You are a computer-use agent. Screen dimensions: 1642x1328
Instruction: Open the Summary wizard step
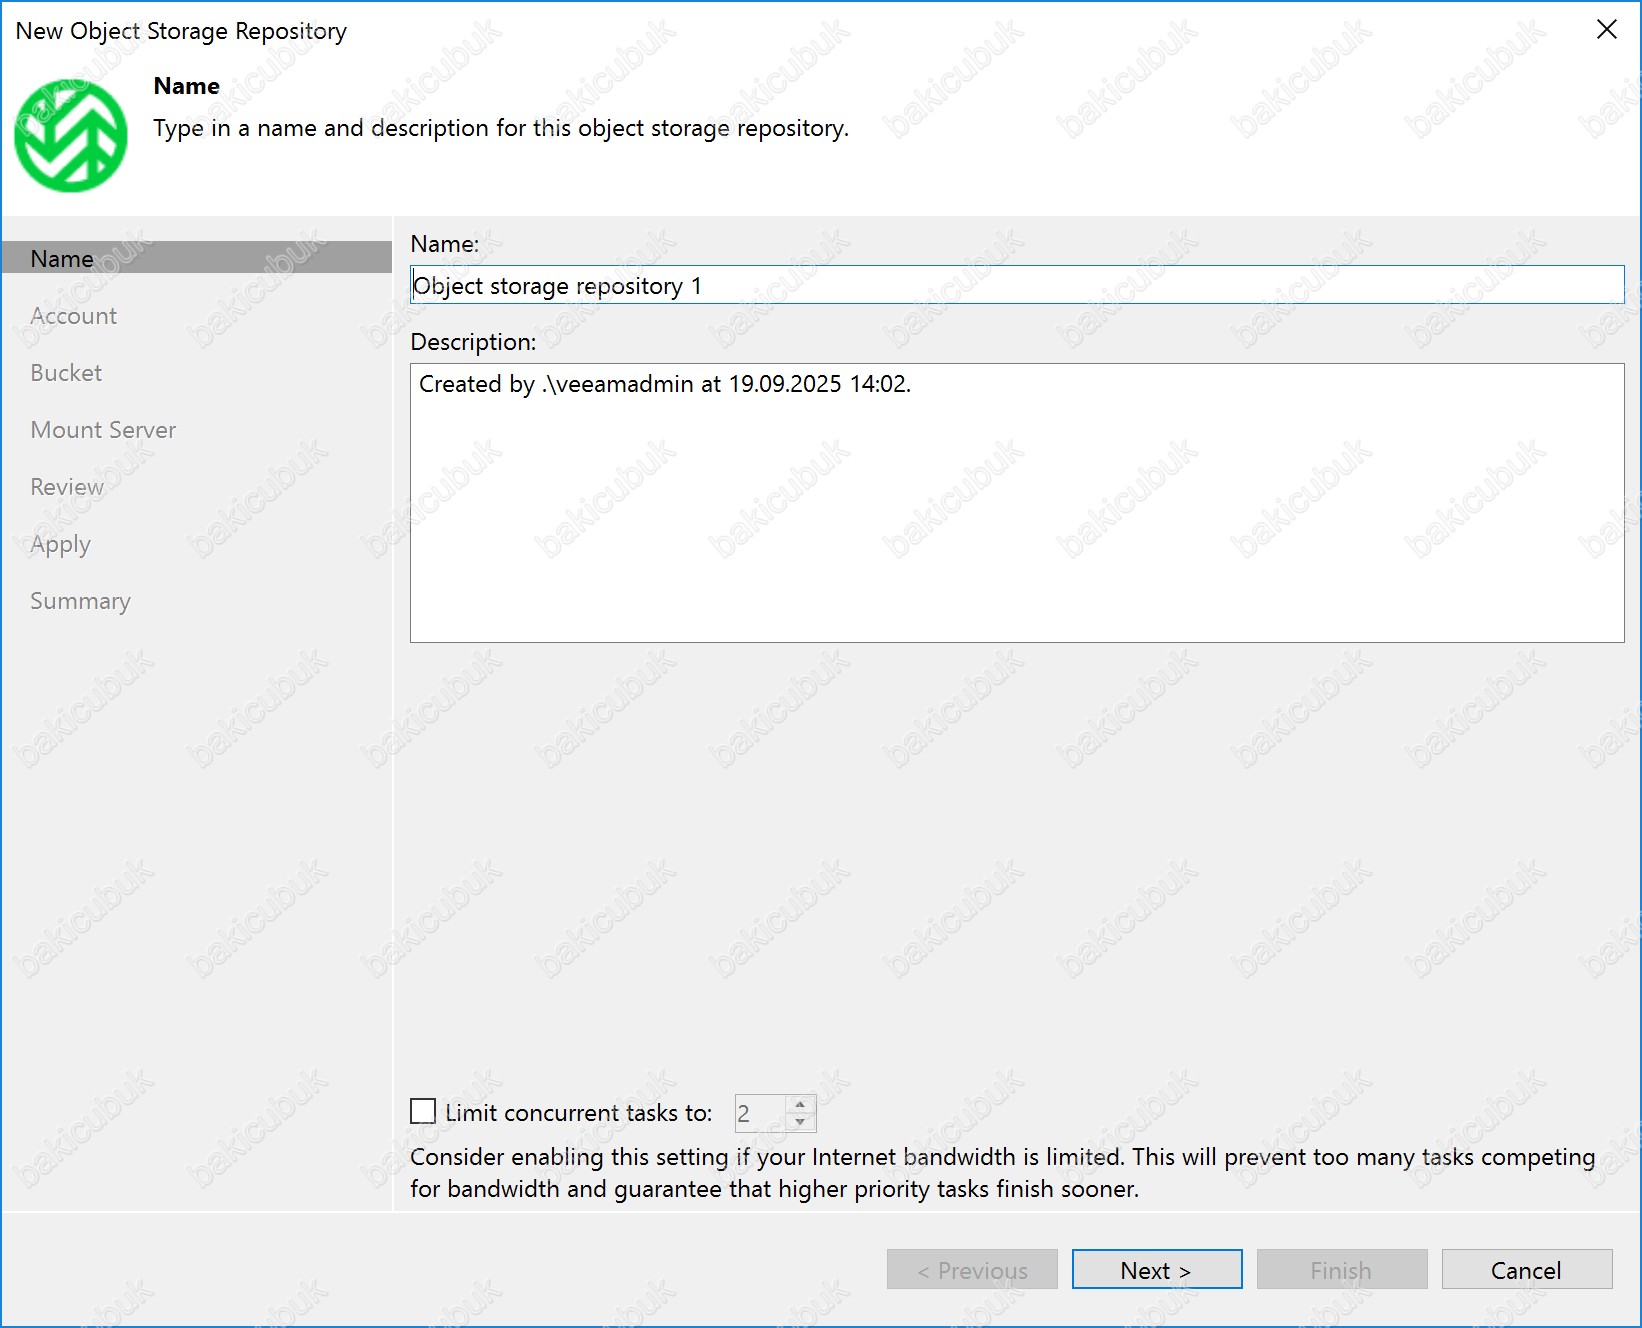click(80, 601)
